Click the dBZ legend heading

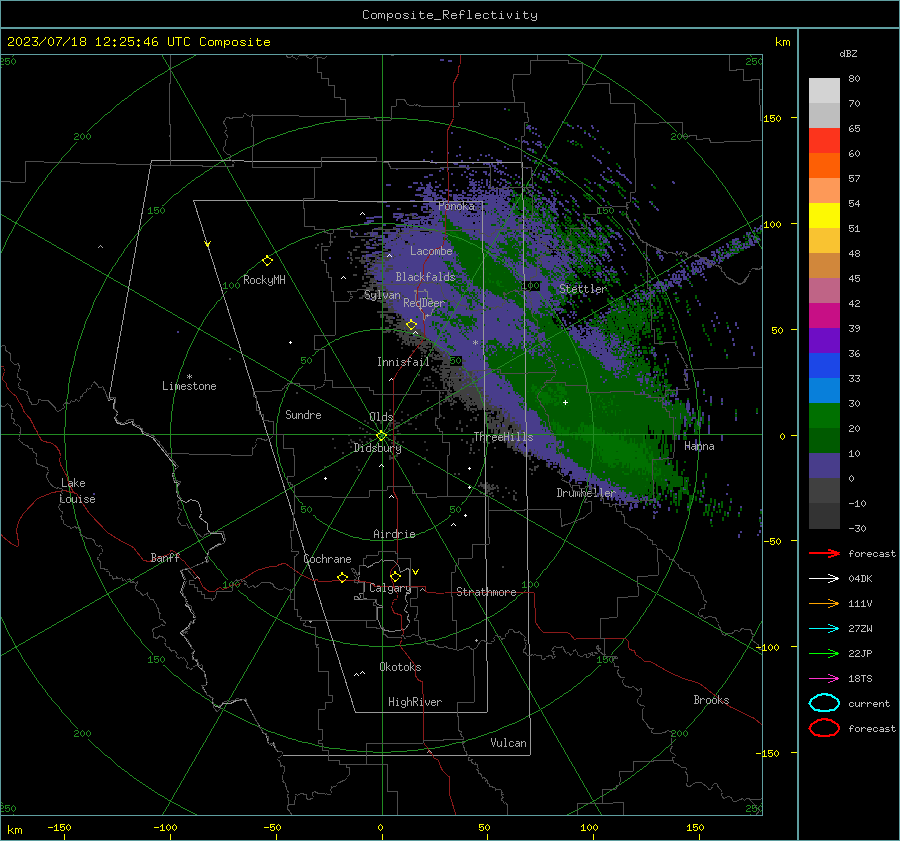click(848, 53)
